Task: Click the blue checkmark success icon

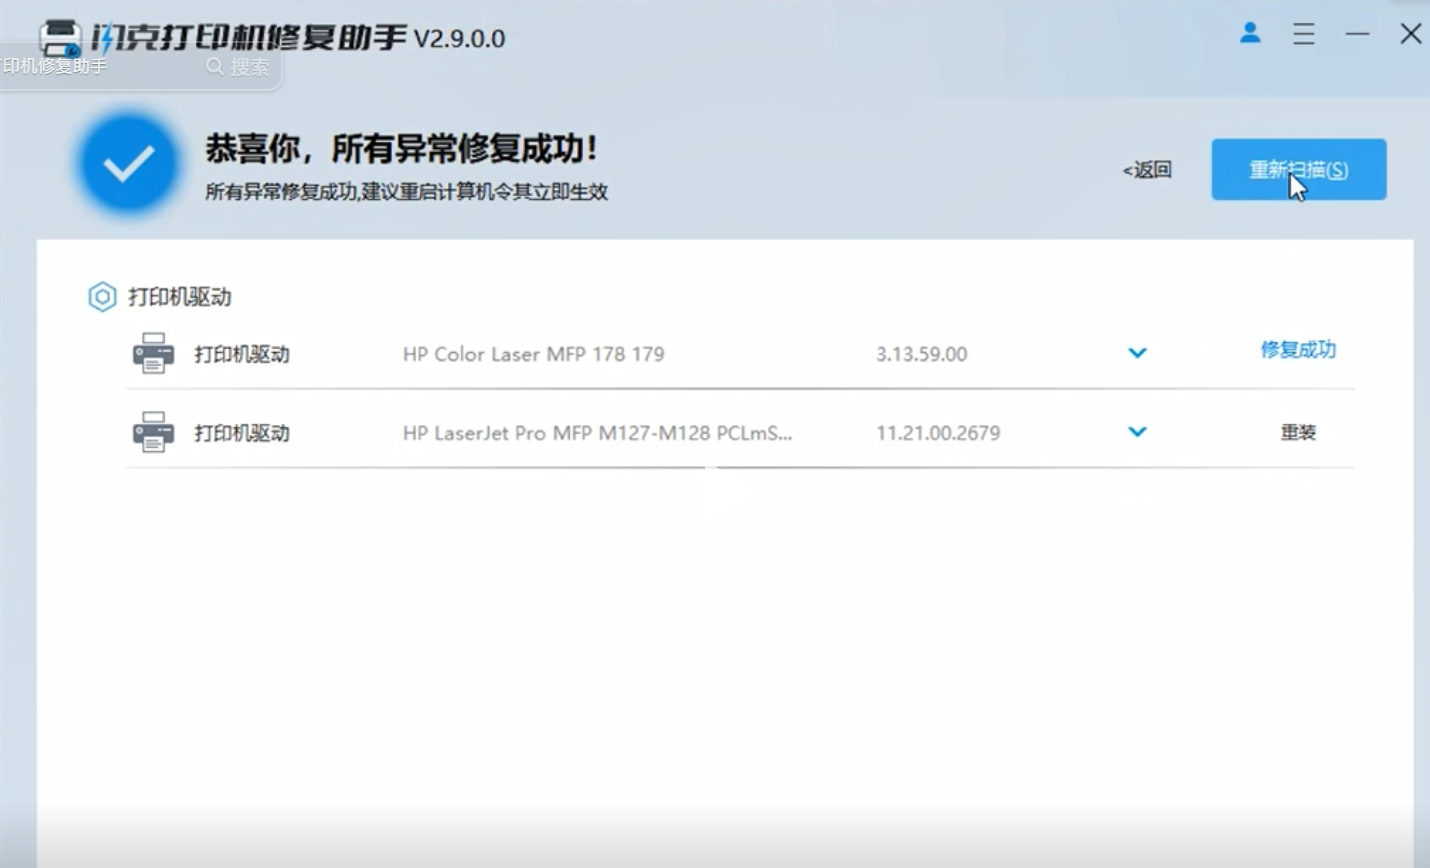Action: point(128,162)
